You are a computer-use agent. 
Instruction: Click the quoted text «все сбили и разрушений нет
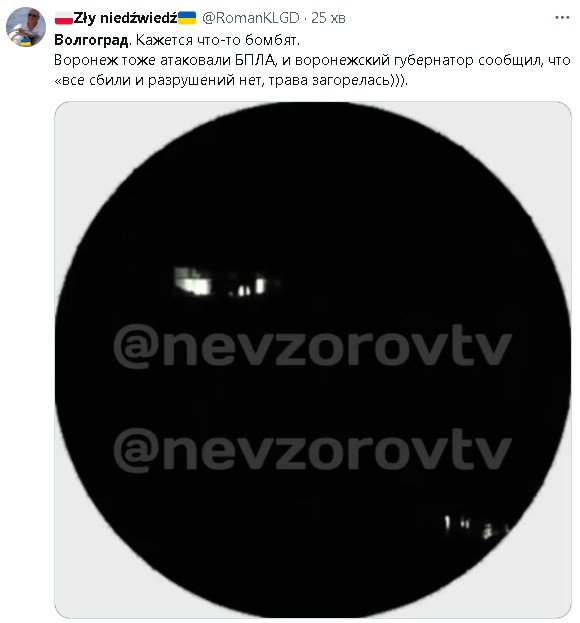(159, 80)
